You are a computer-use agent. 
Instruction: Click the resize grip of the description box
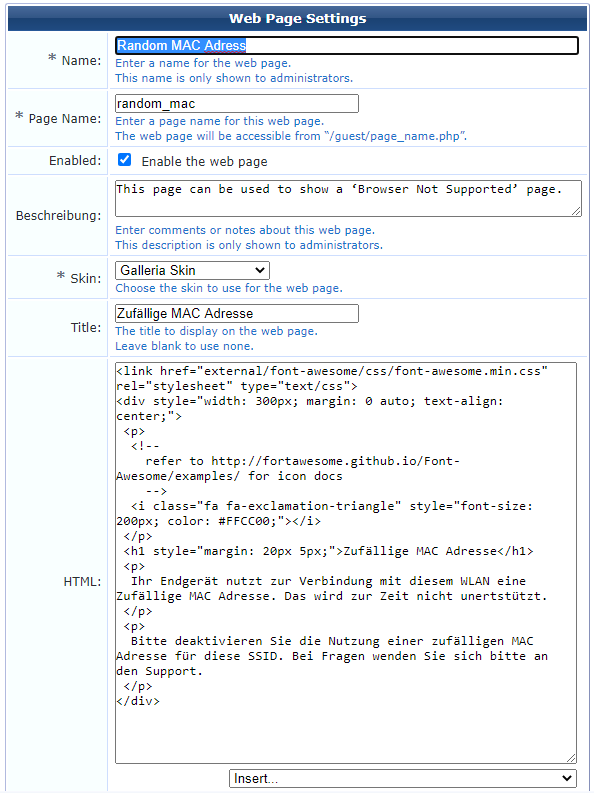pos(576,211)
